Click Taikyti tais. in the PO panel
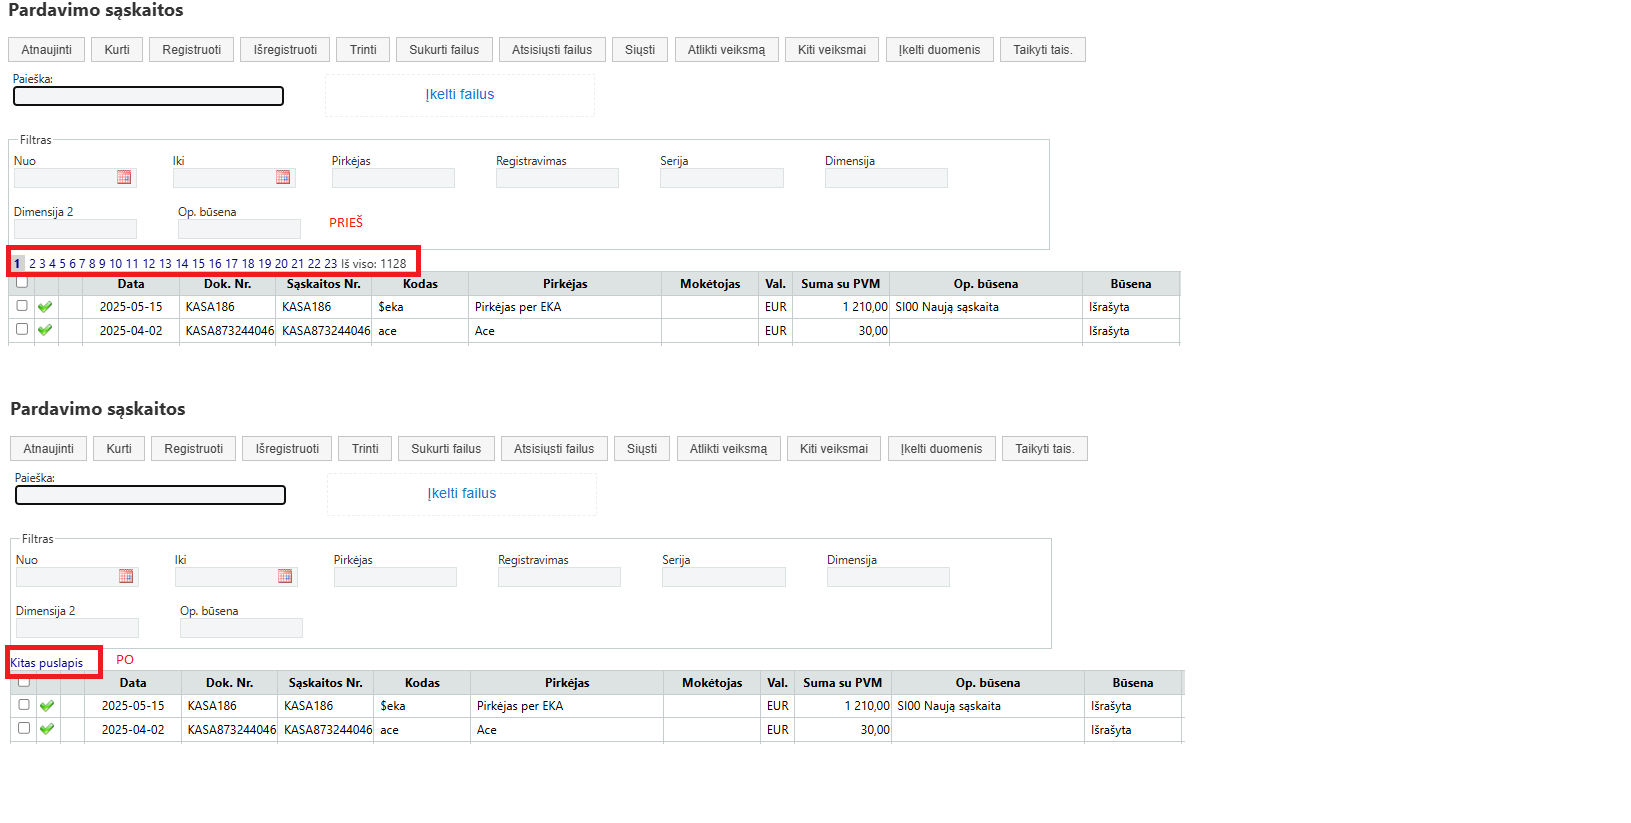Image resolution: width=1631 pixels, height=823 pixels. [1045, 449]
